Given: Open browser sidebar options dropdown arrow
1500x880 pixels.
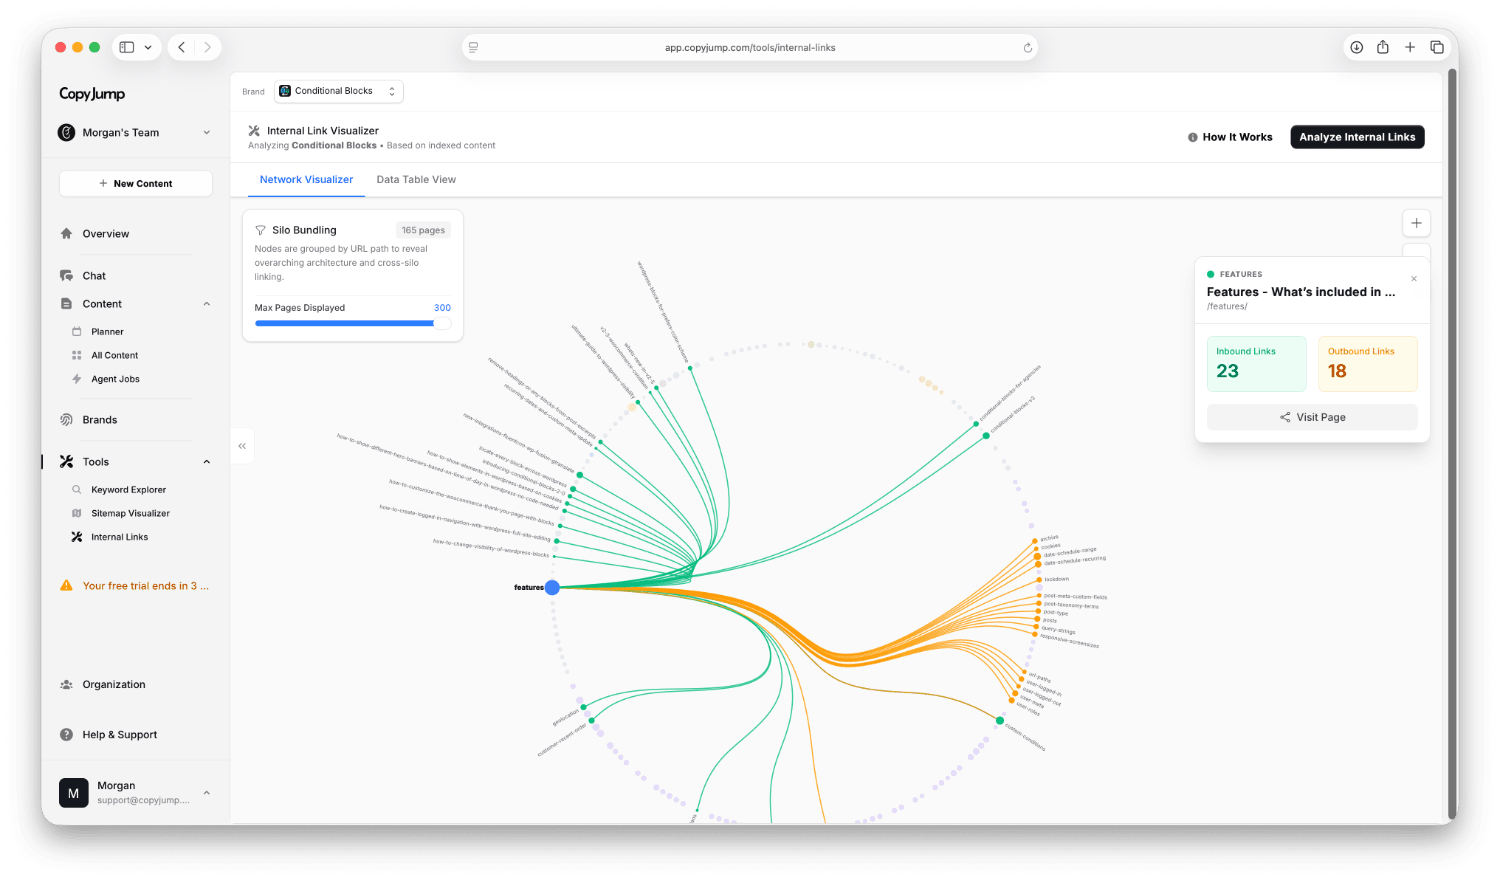Looking at the screenshot, I should pos(148,47).
